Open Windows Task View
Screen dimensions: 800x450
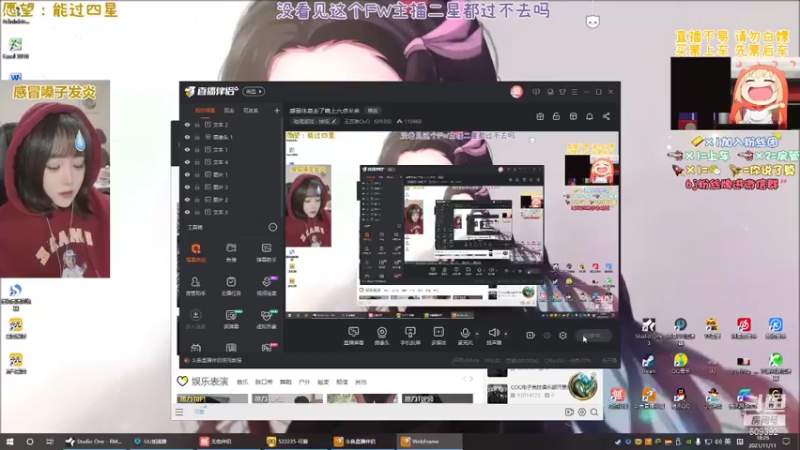point(49,441)
